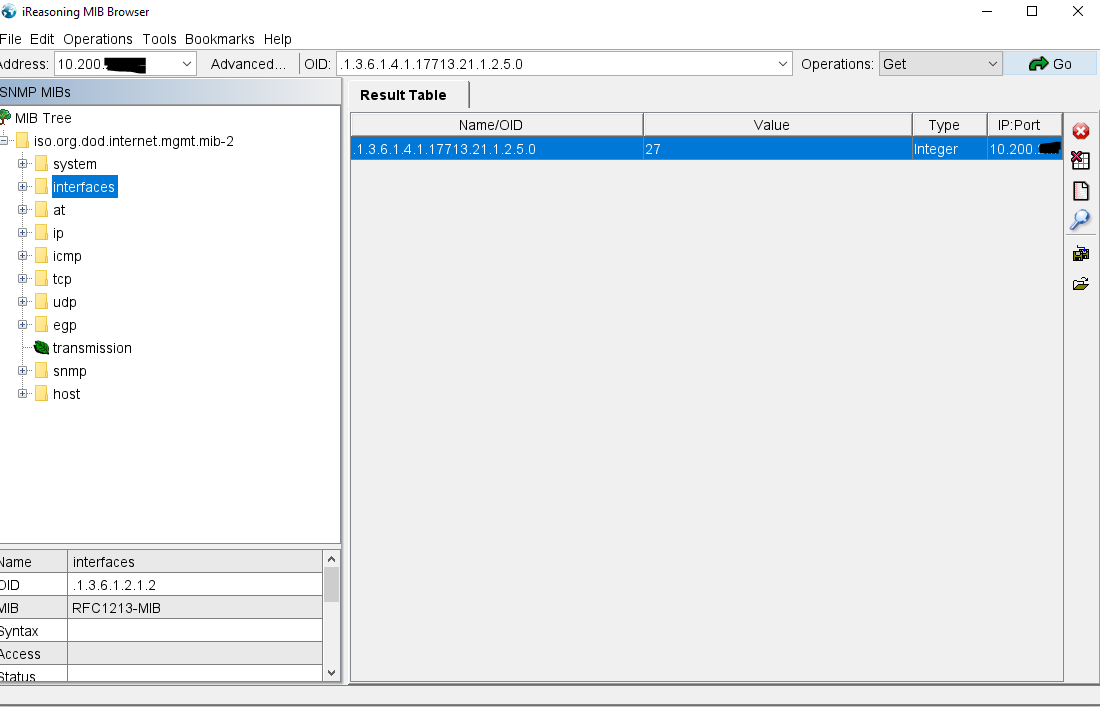Click the Integer type cell
This screenshot has width=1100, height=707.
pyautogui.click(x=949, y=149)
